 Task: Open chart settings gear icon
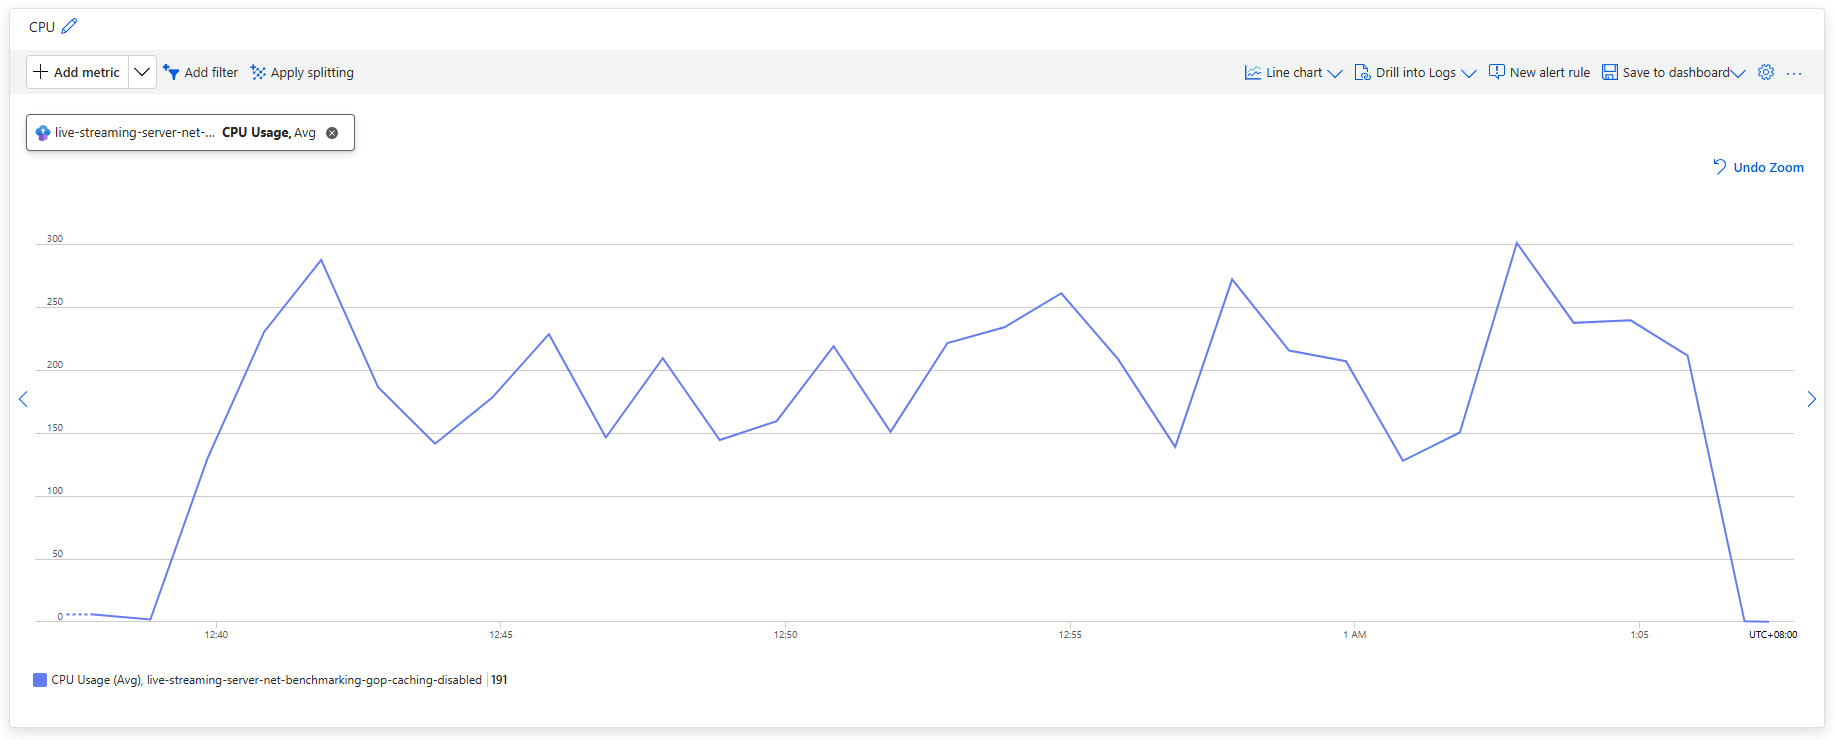[1766, 72]
